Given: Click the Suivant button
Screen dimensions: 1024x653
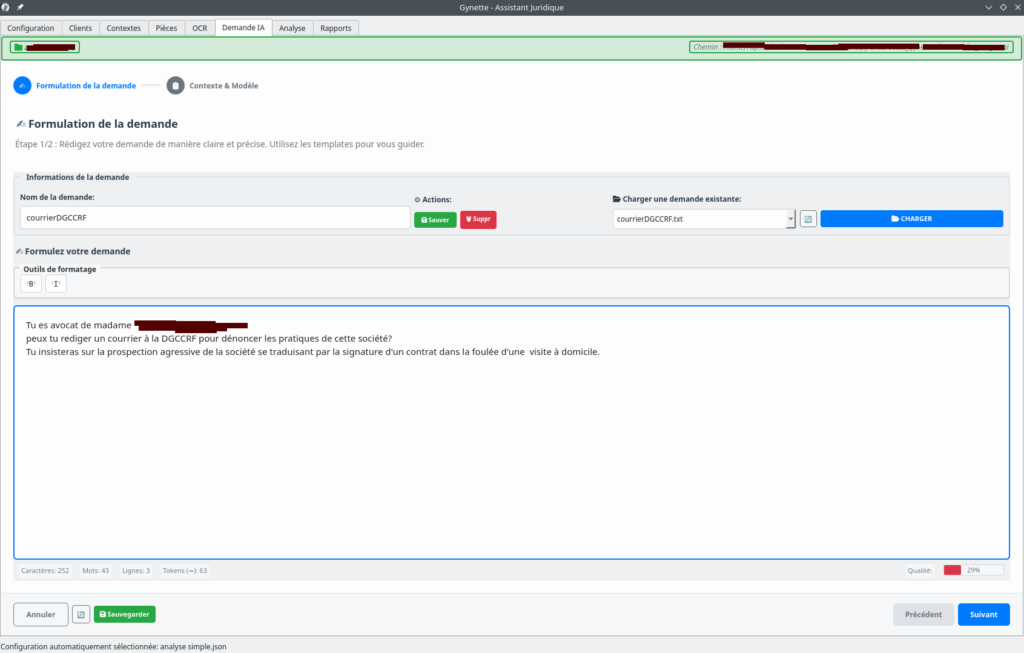Looking at the screenshot, I should (x=983, y=614).
